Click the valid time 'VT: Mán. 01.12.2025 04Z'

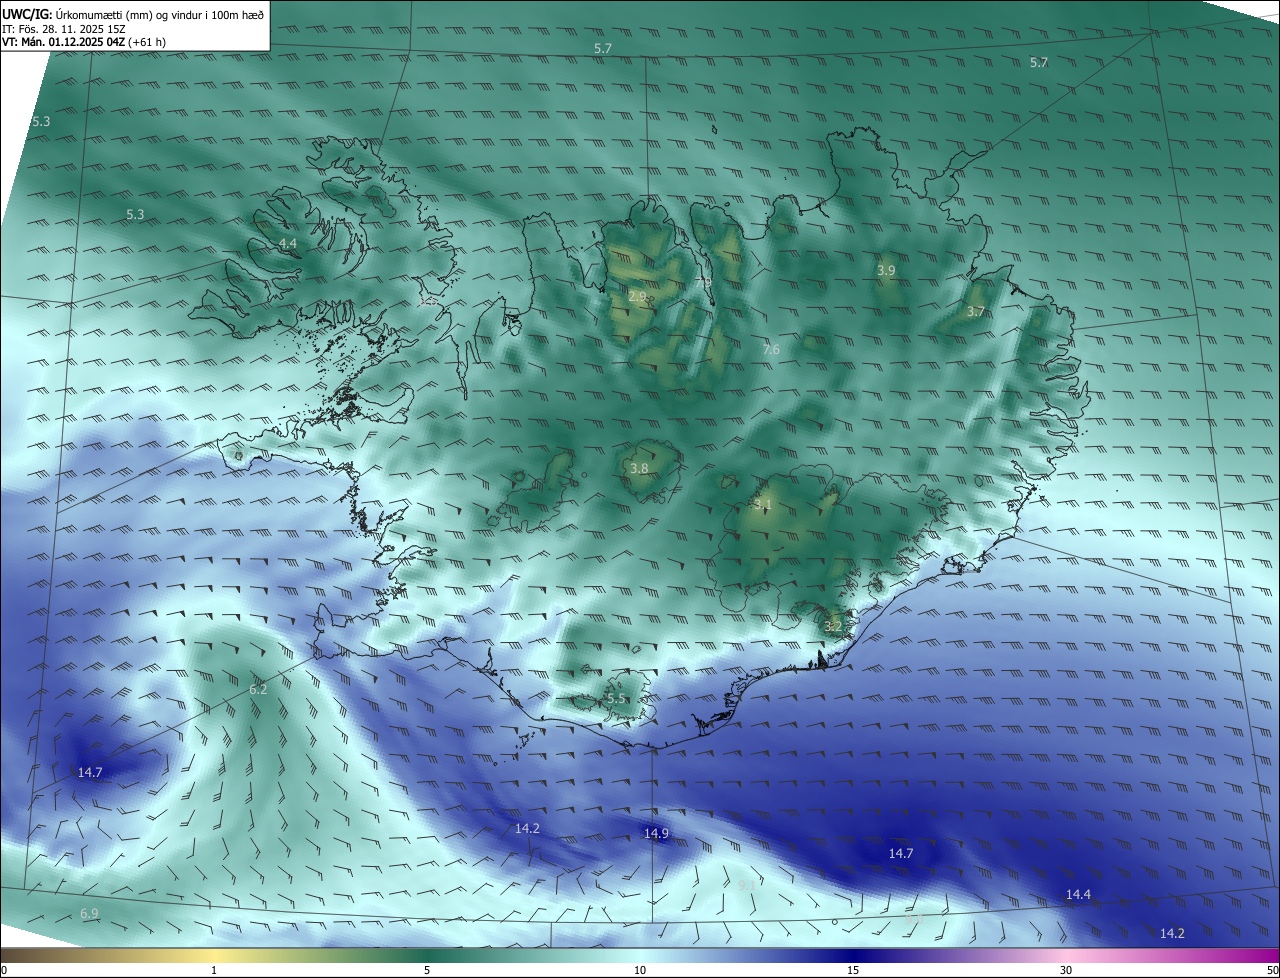pos(64,42)
